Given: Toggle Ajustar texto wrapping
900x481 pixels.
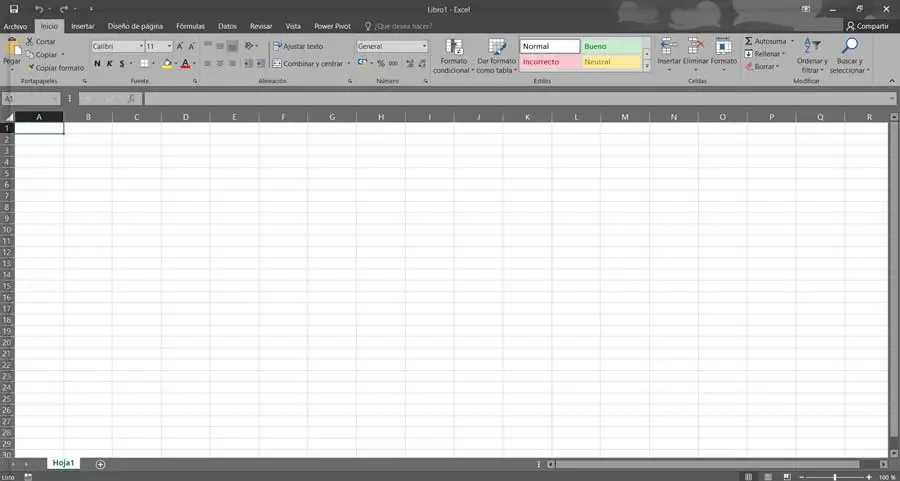Looking at the screenshot, I should (x=298, y=46).
